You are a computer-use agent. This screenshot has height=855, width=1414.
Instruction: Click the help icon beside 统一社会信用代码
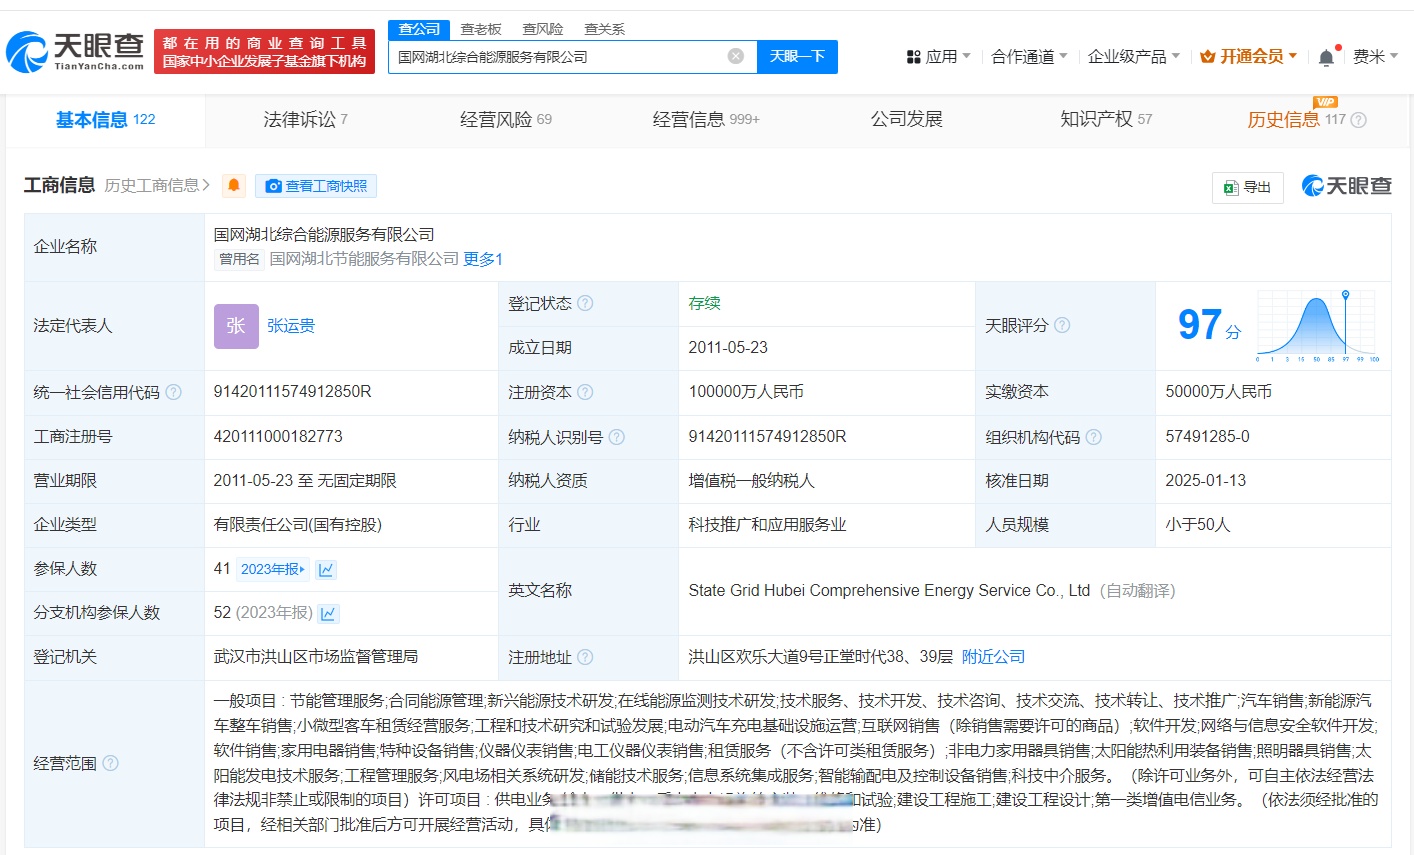[x=176, y=392]
